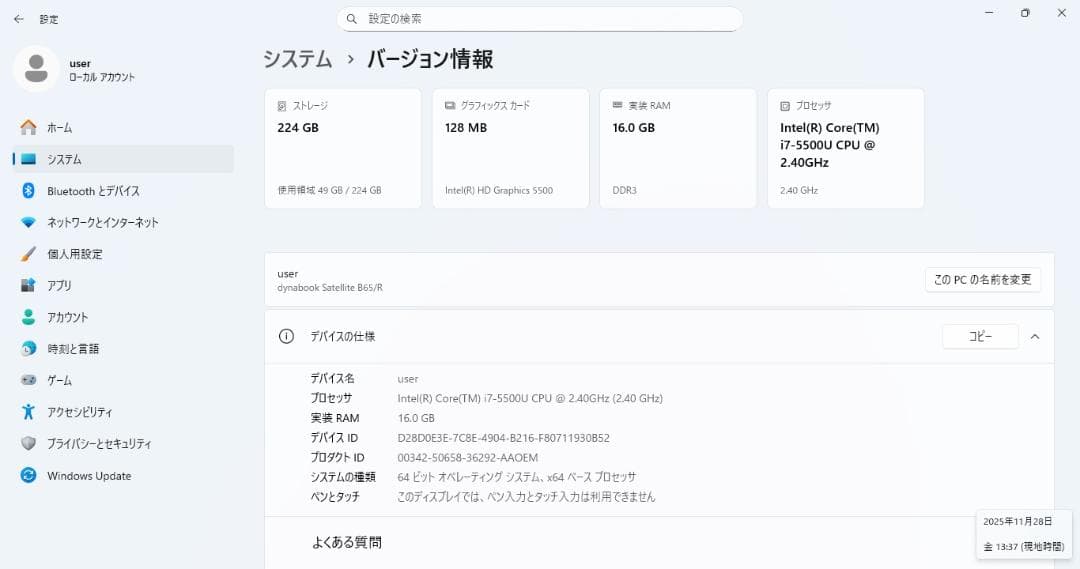
Task: Click the 2025年11月28日 date tooltip
Action: [x=1017, y=521]
